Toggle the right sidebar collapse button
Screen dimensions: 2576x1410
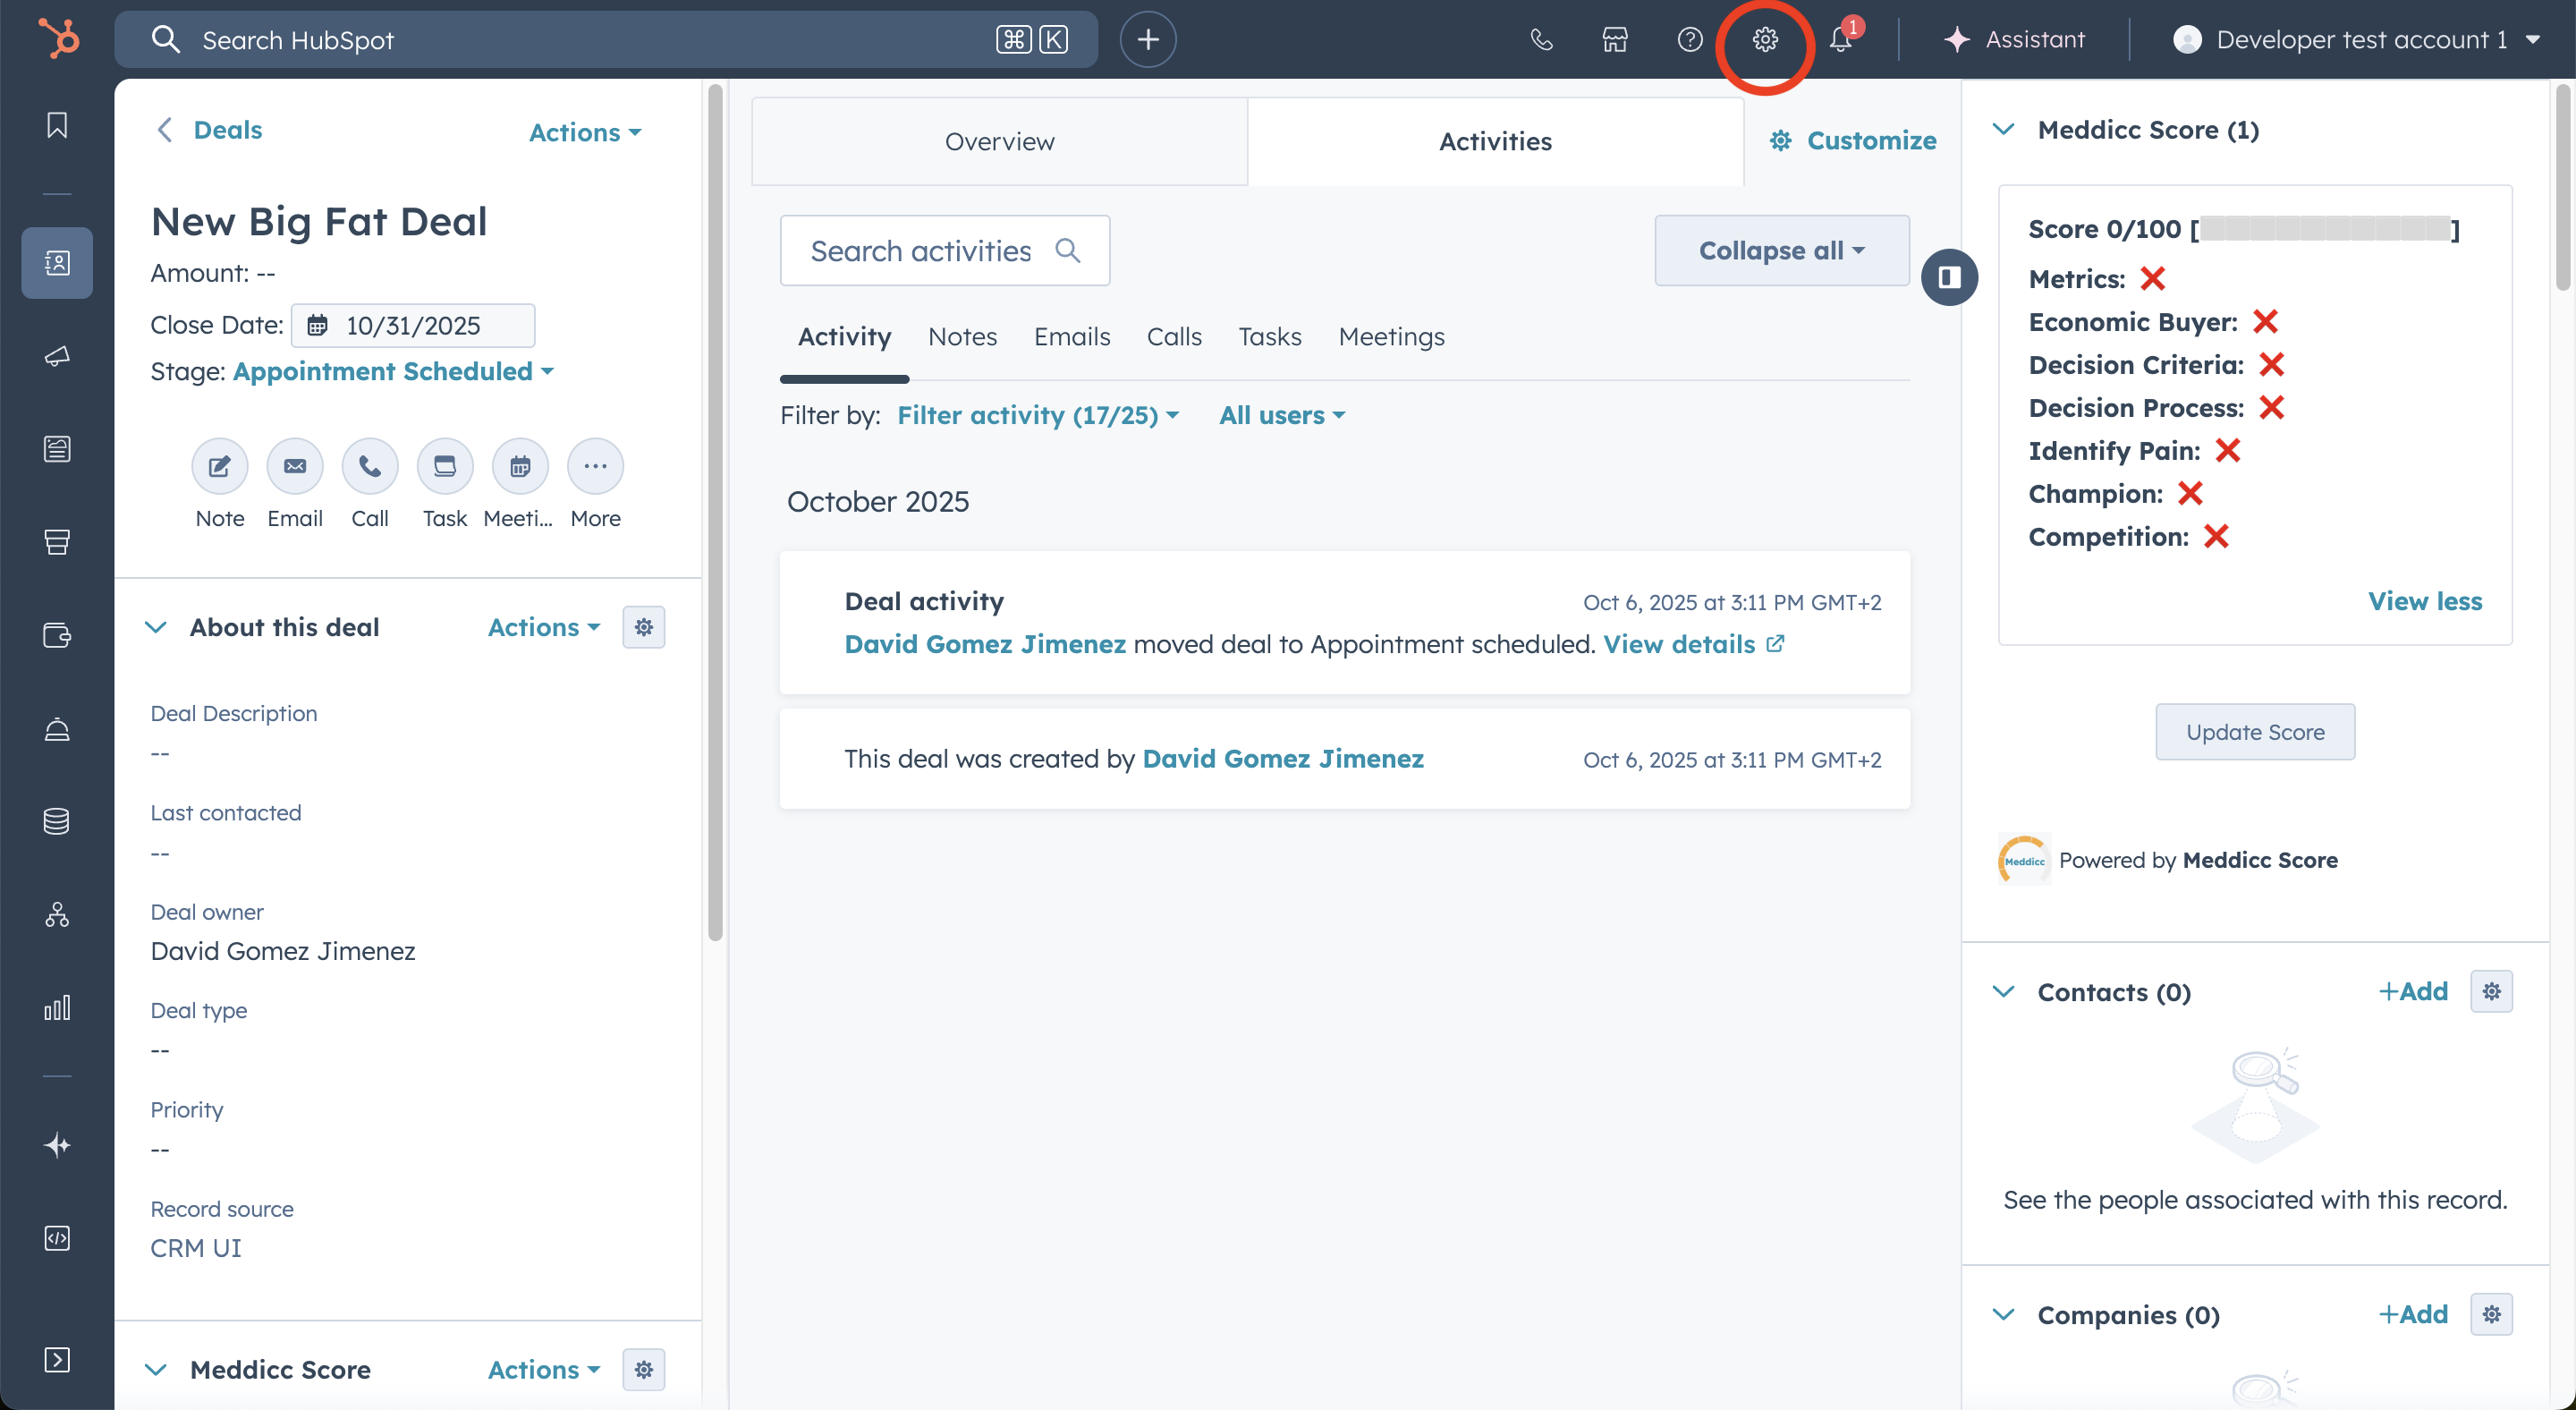coord(1949,277)
